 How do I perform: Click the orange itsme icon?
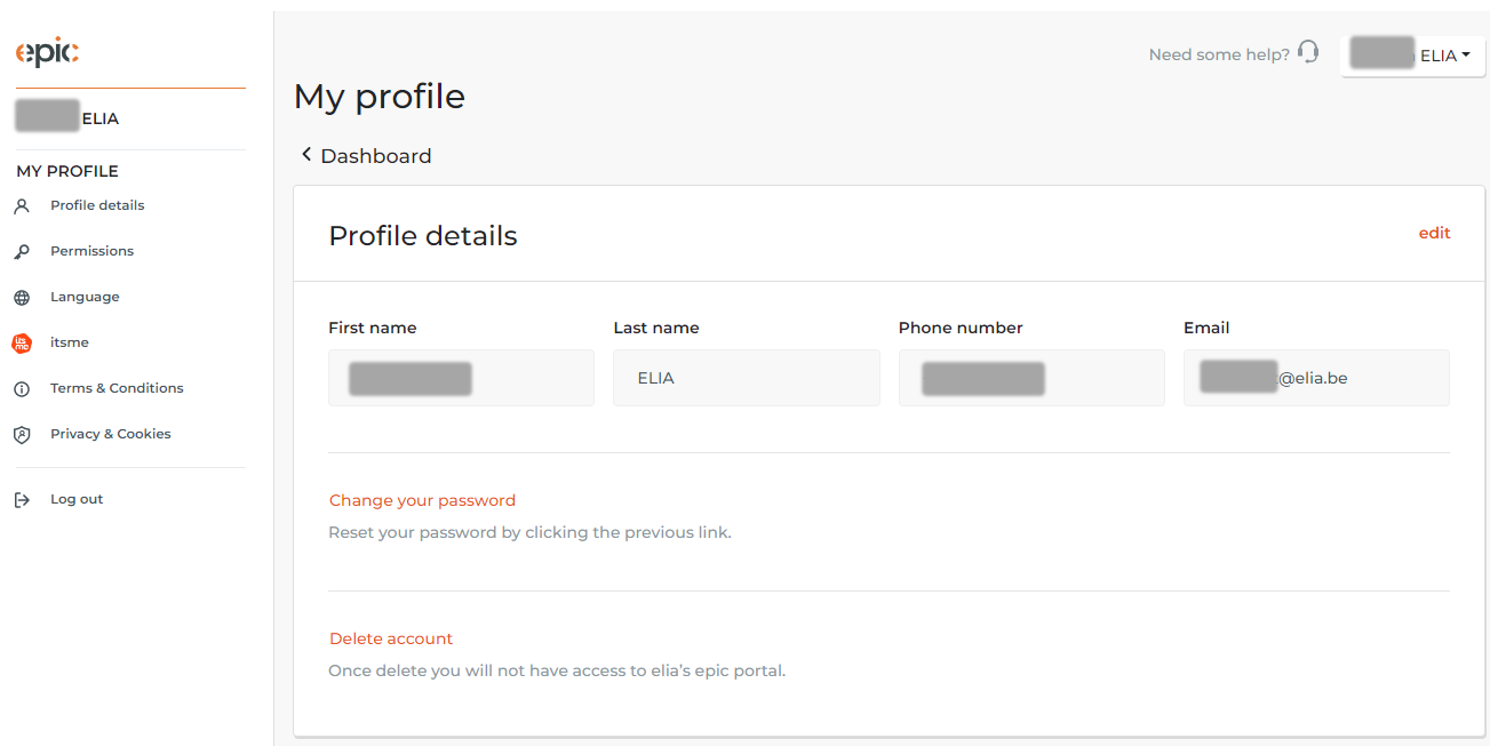[22, 343]
